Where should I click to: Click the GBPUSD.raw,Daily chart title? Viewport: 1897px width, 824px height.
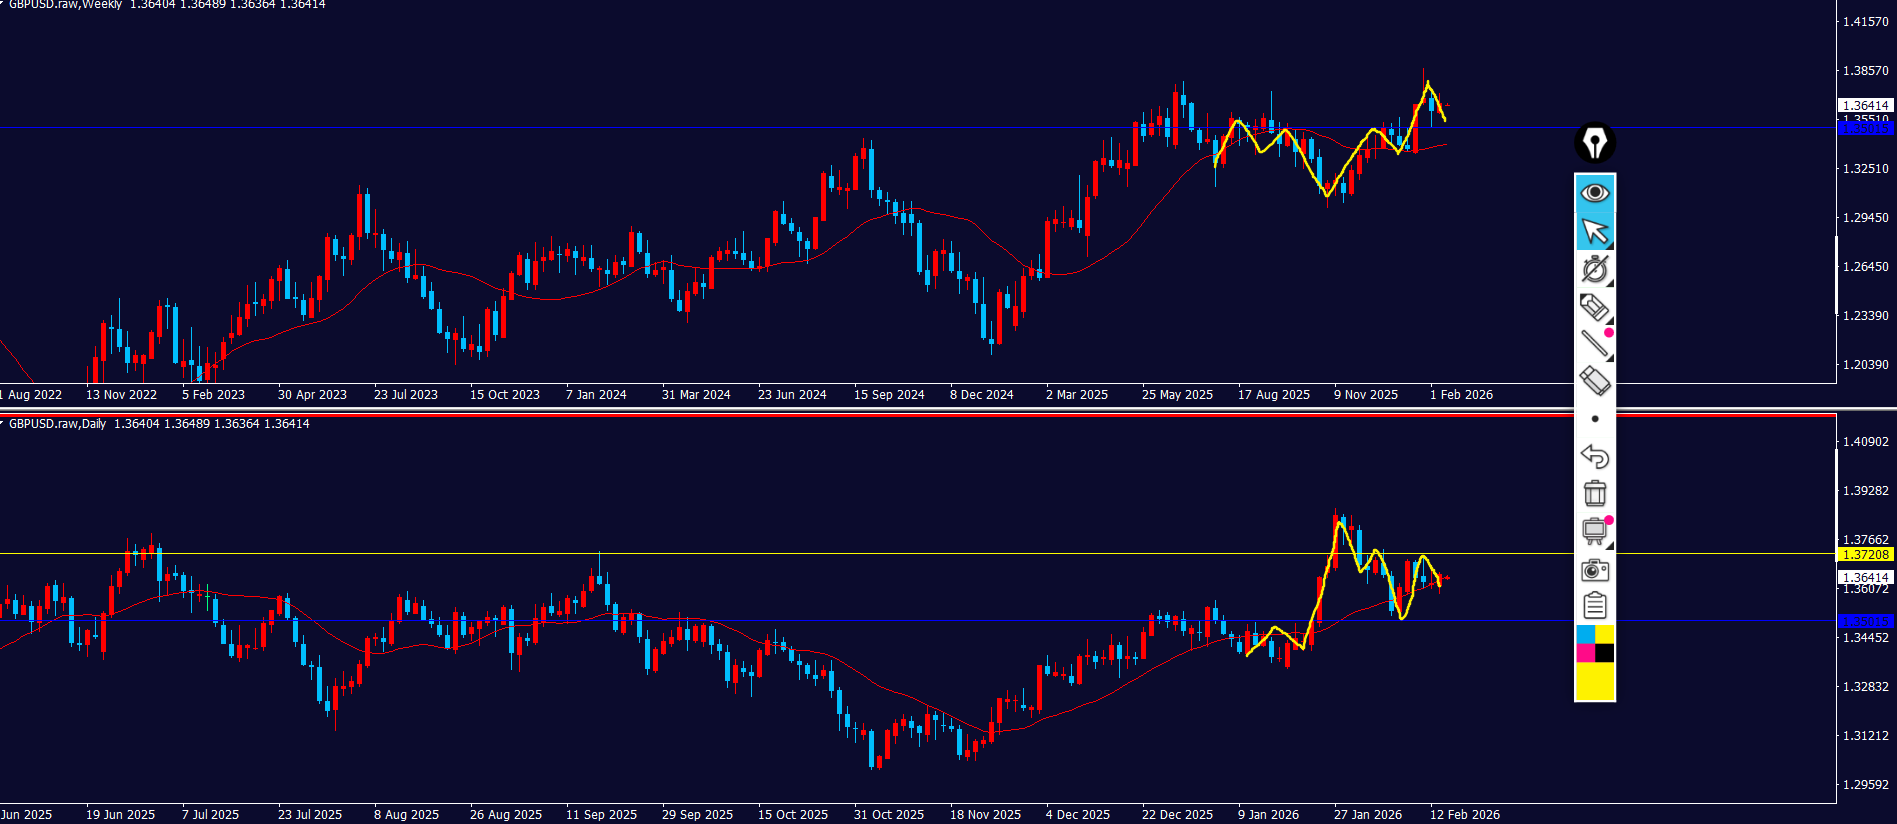pyautogui.click(x=58, y=424)
